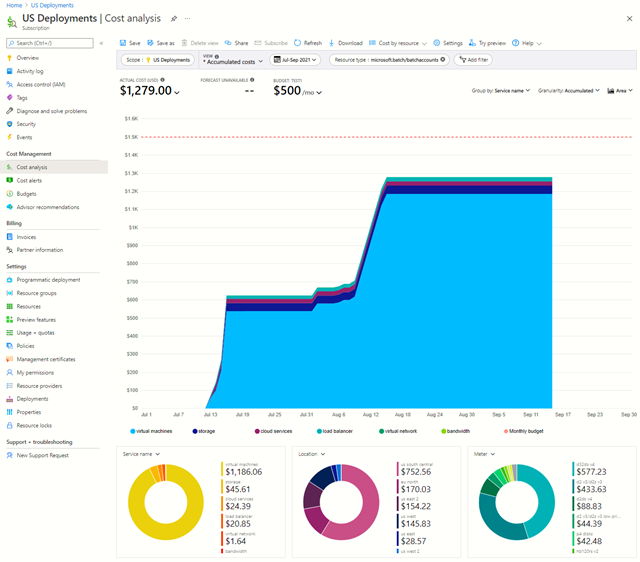The image size is (640, 562).
Task: Click the Add filter button
Action: (473, 60)
